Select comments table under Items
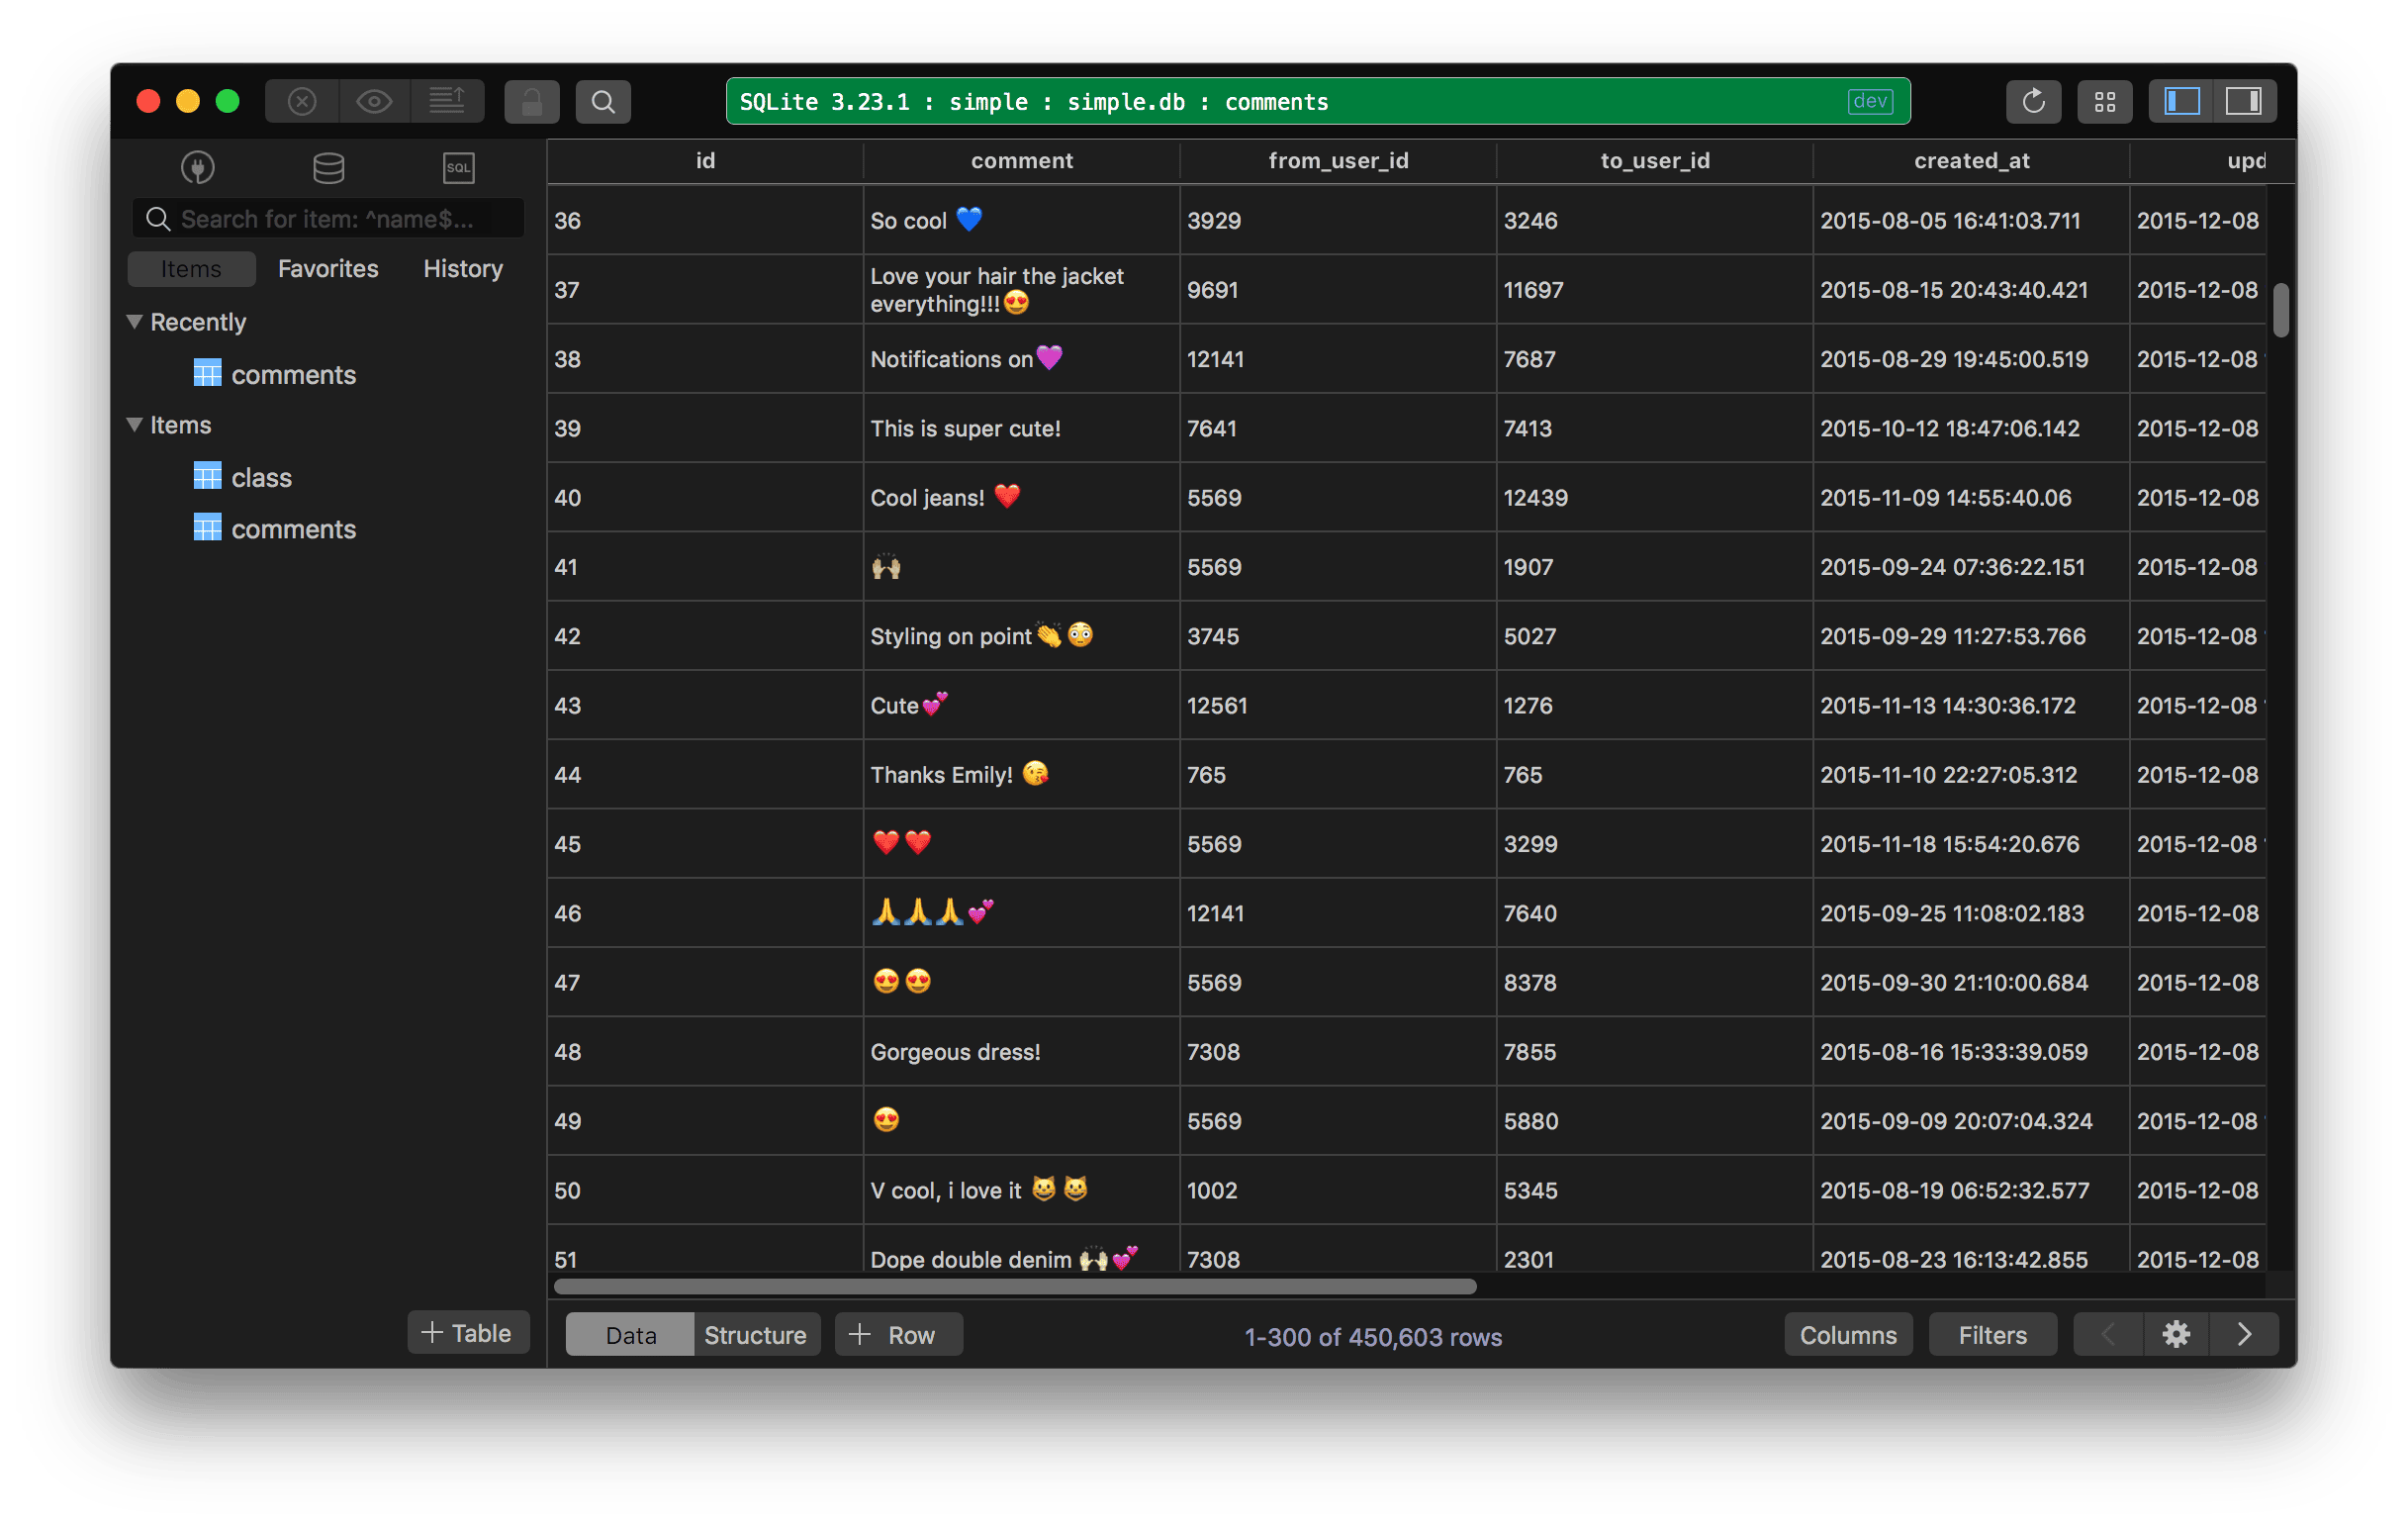The height and width of the screenshot is (1526, 2408). 275,529
